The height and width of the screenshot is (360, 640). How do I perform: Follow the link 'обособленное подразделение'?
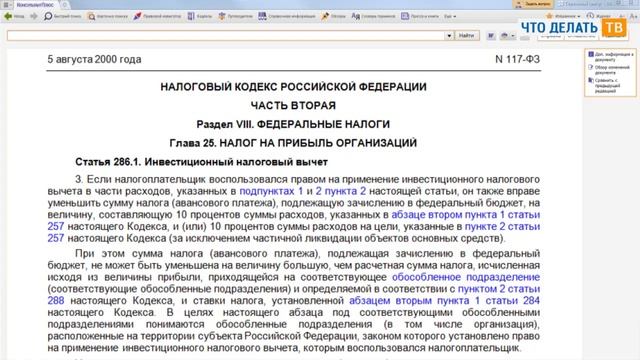click(466, 277)
